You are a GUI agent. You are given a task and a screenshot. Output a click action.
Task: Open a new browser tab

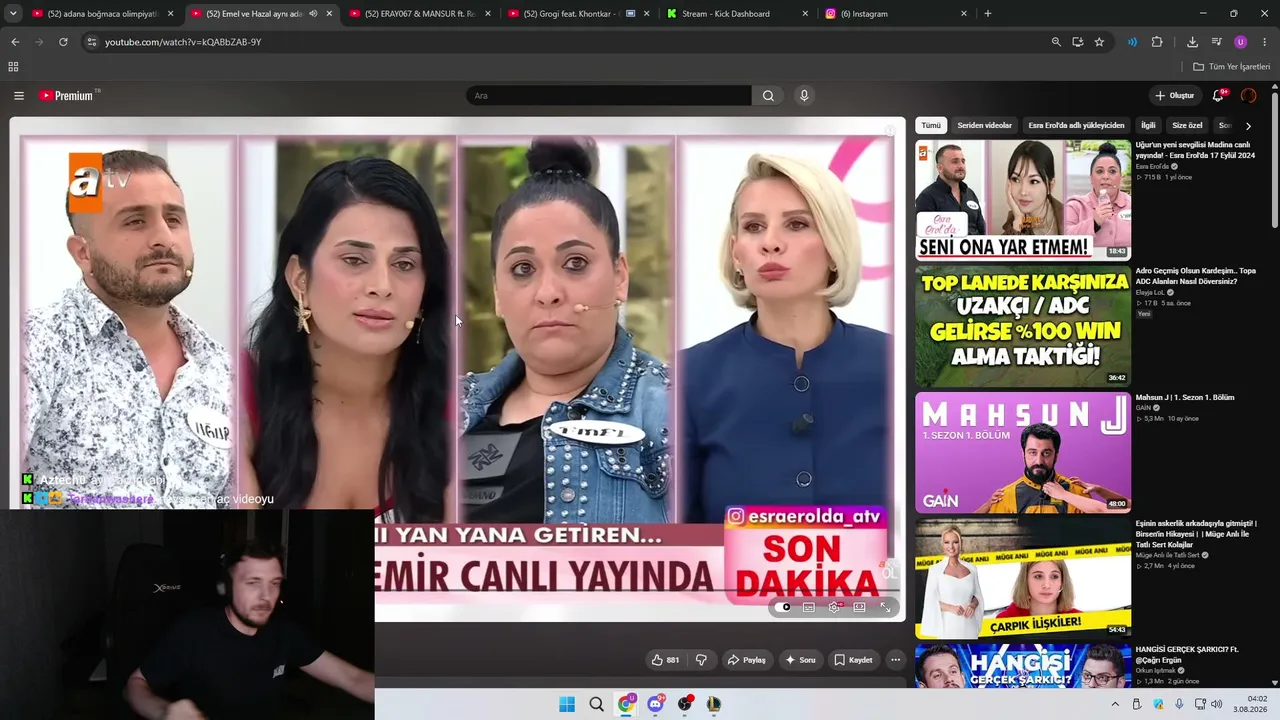(x=988, y=14)
